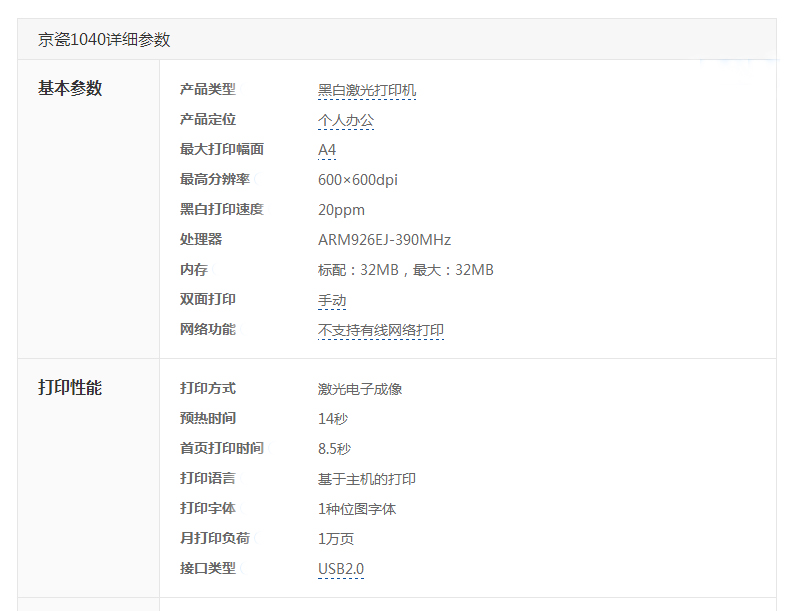Click the 接口类型 label
Image resolution: width=790 pixels, height=611 pixels.
[208, 568]
